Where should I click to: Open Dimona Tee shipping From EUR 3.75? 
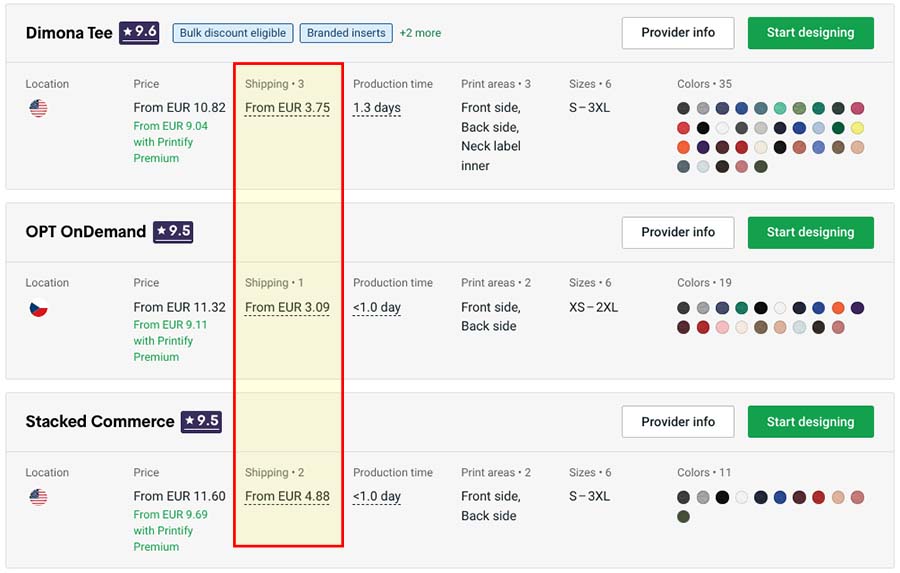click(x=288, y=108)
